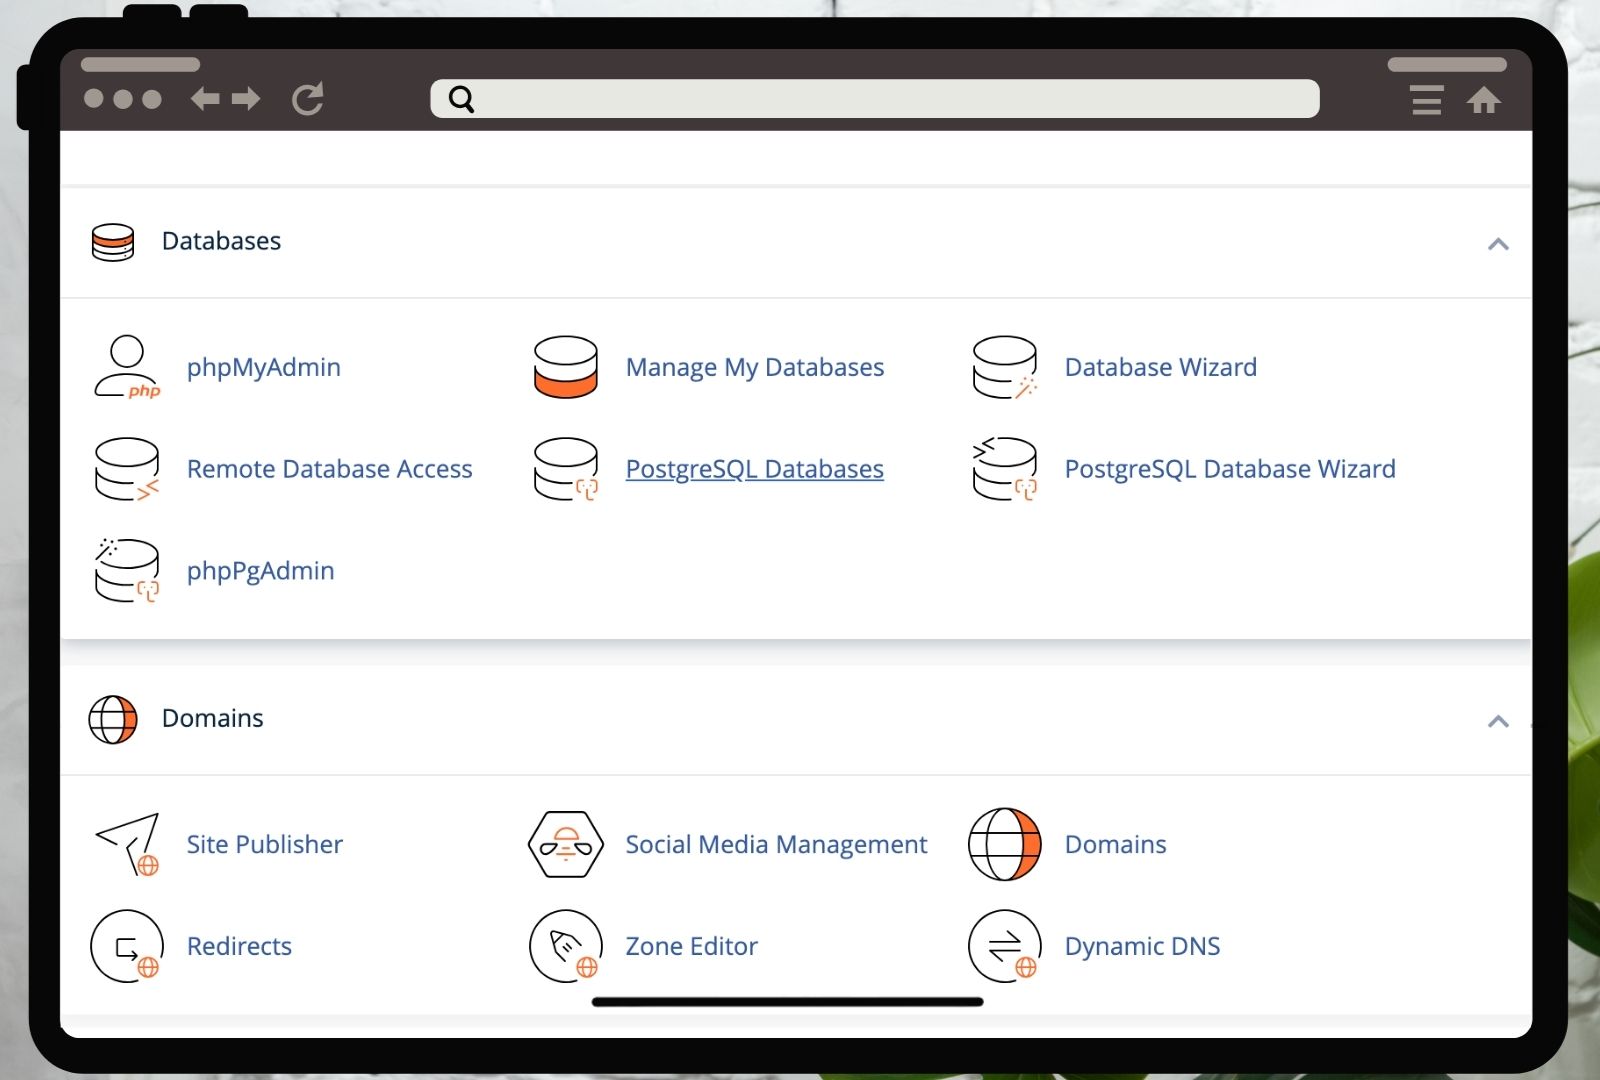The height and width of the screenshot is (1080, 1600).
Task: Click the PostgreSQL Databases icon
Action: 566,469
